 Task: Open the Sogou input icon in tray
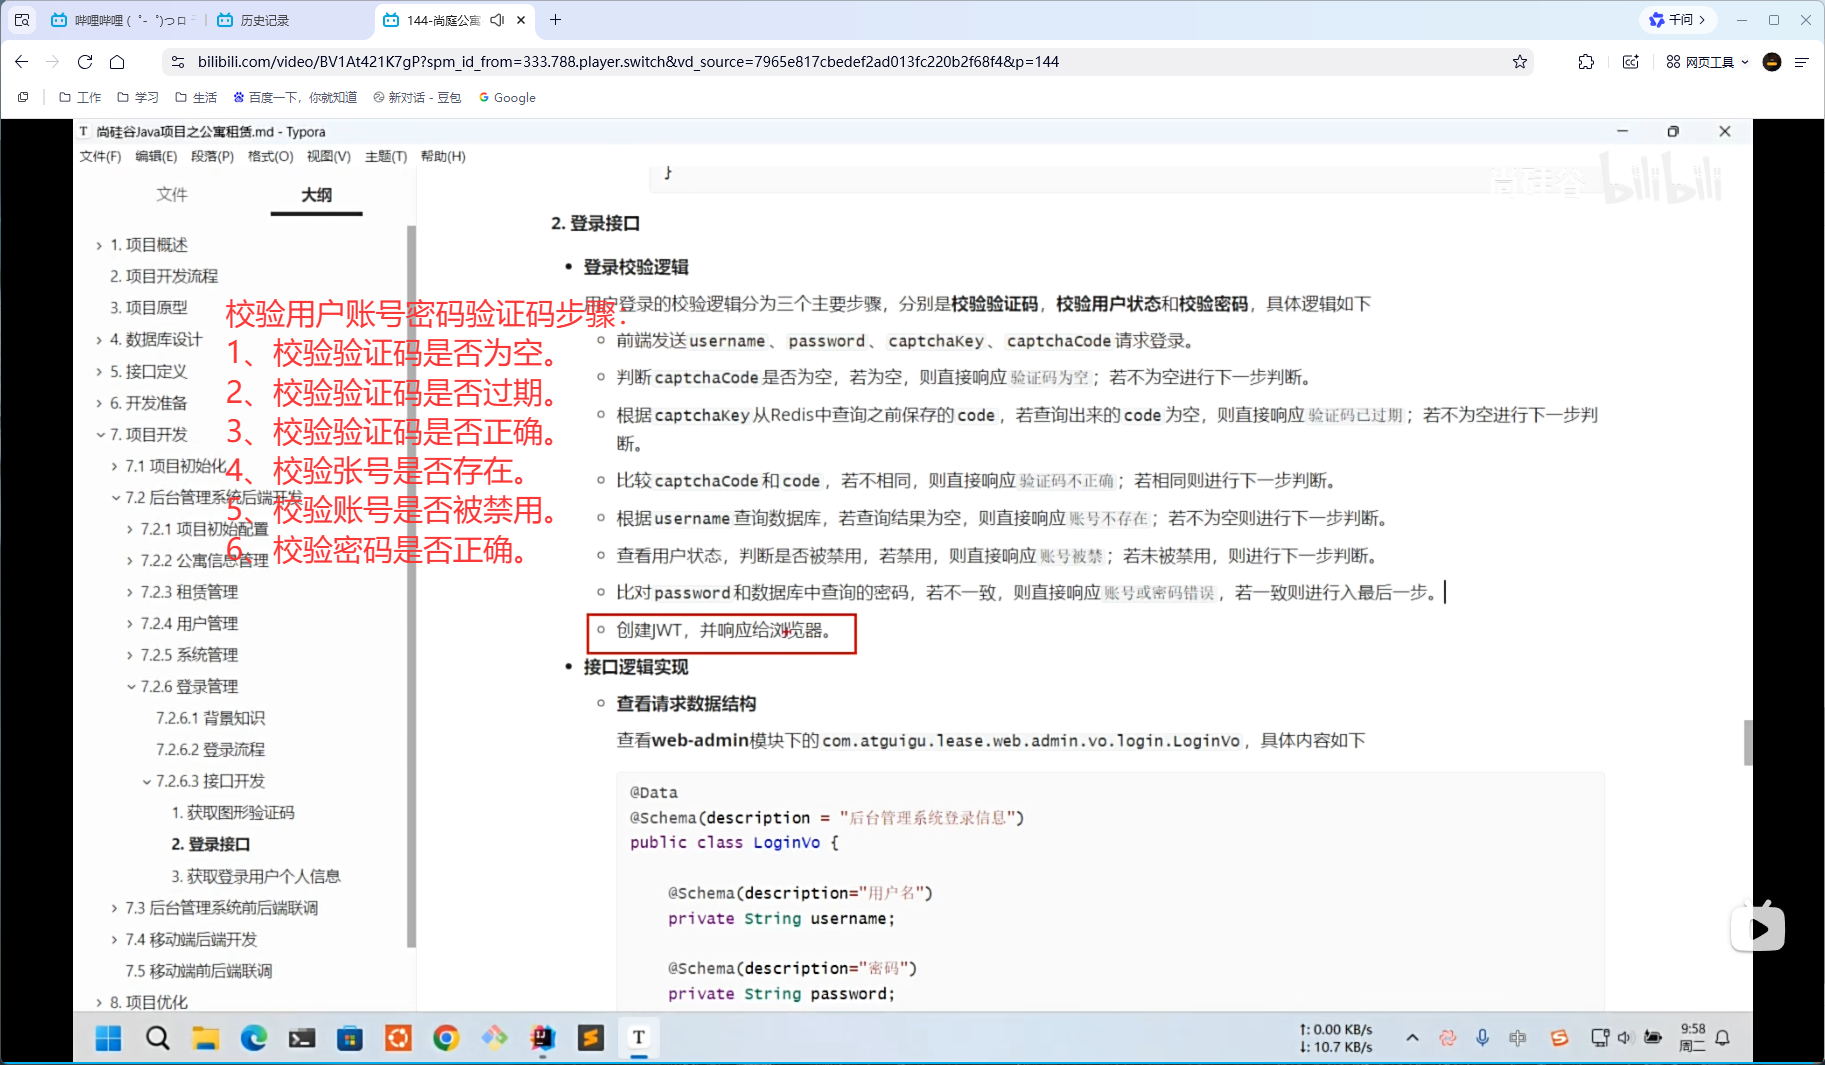pos(1559,1038)
